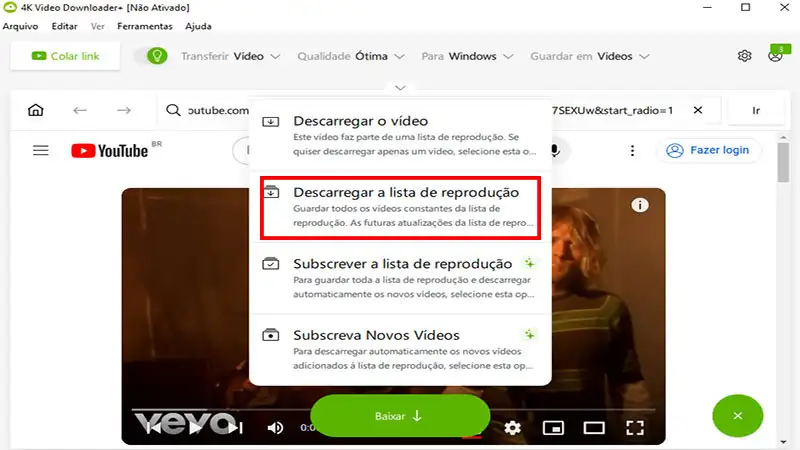Click the scrollbar down arrow
The image size is (800, 450).
[784, 442]
